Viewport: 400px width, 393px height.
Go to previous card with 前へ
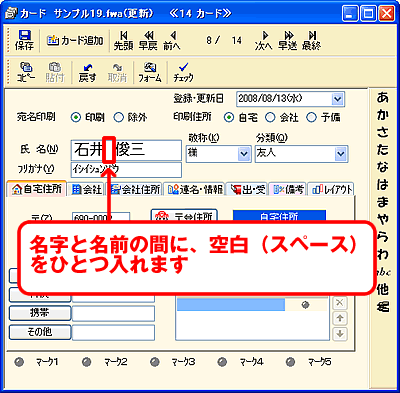coord(172,41)
